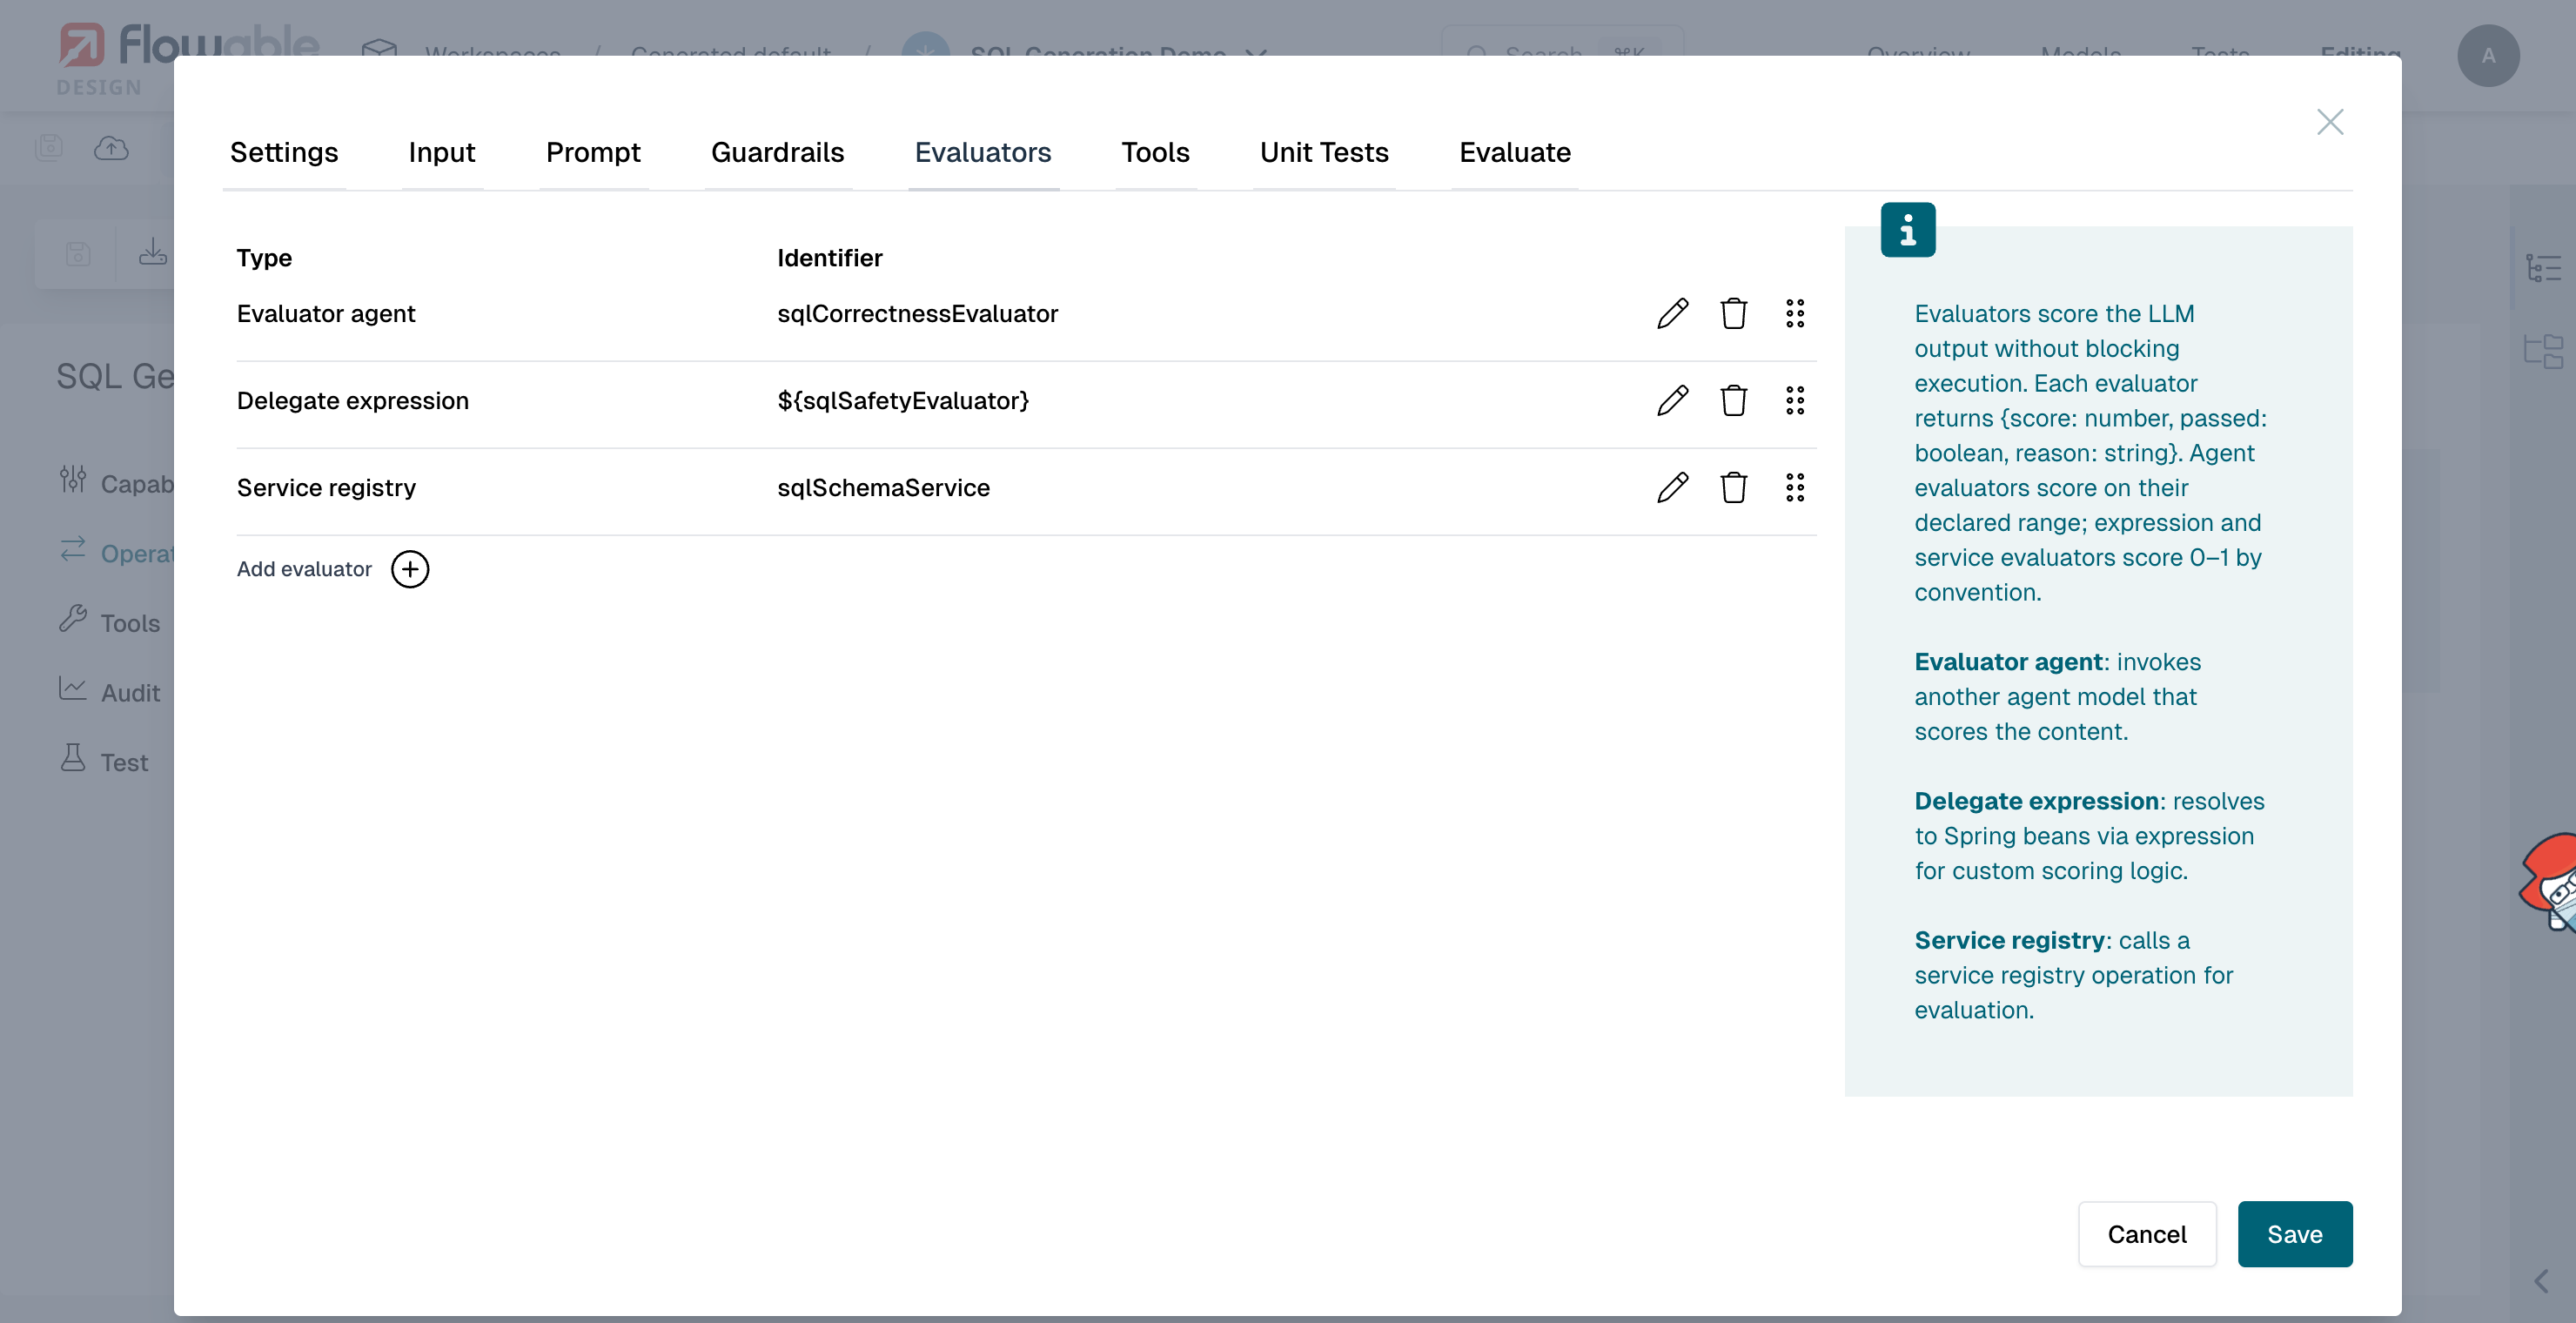Click the user avatar A in background header
This screenshot has width=2576, height=1323.
tap(2488, 56)
